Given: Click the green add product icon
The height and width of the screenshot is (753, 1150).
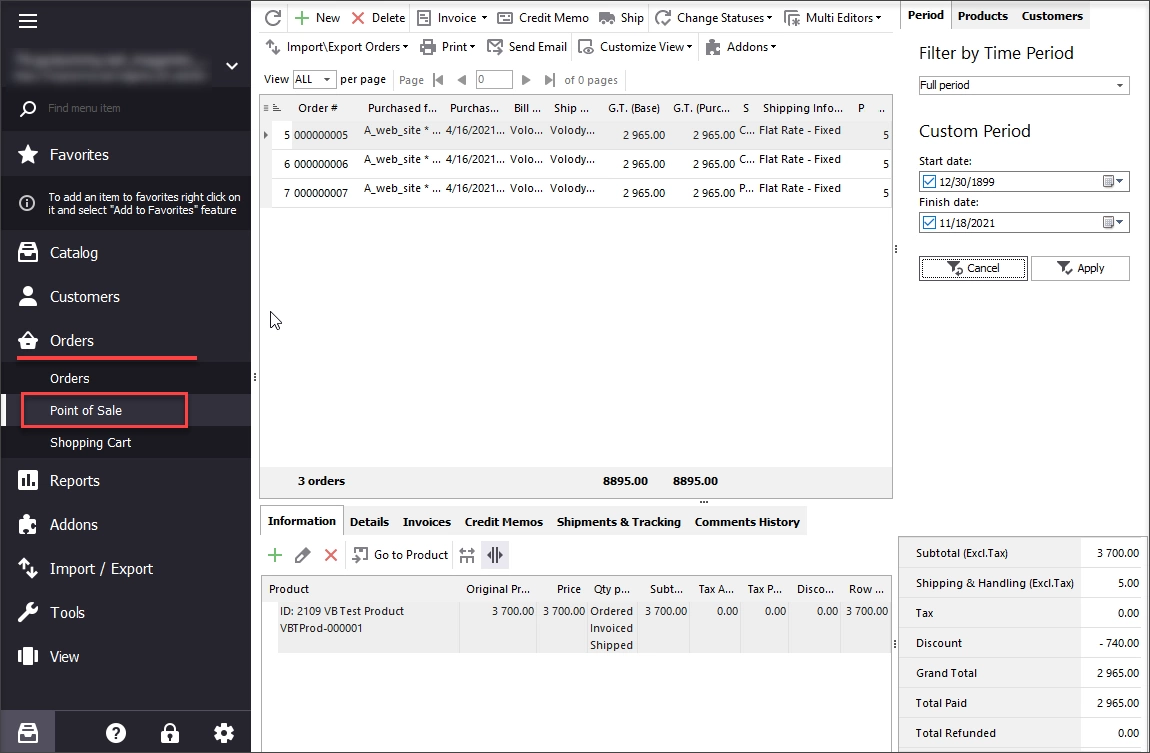Looking at the screenshot, I should point(275,555).
